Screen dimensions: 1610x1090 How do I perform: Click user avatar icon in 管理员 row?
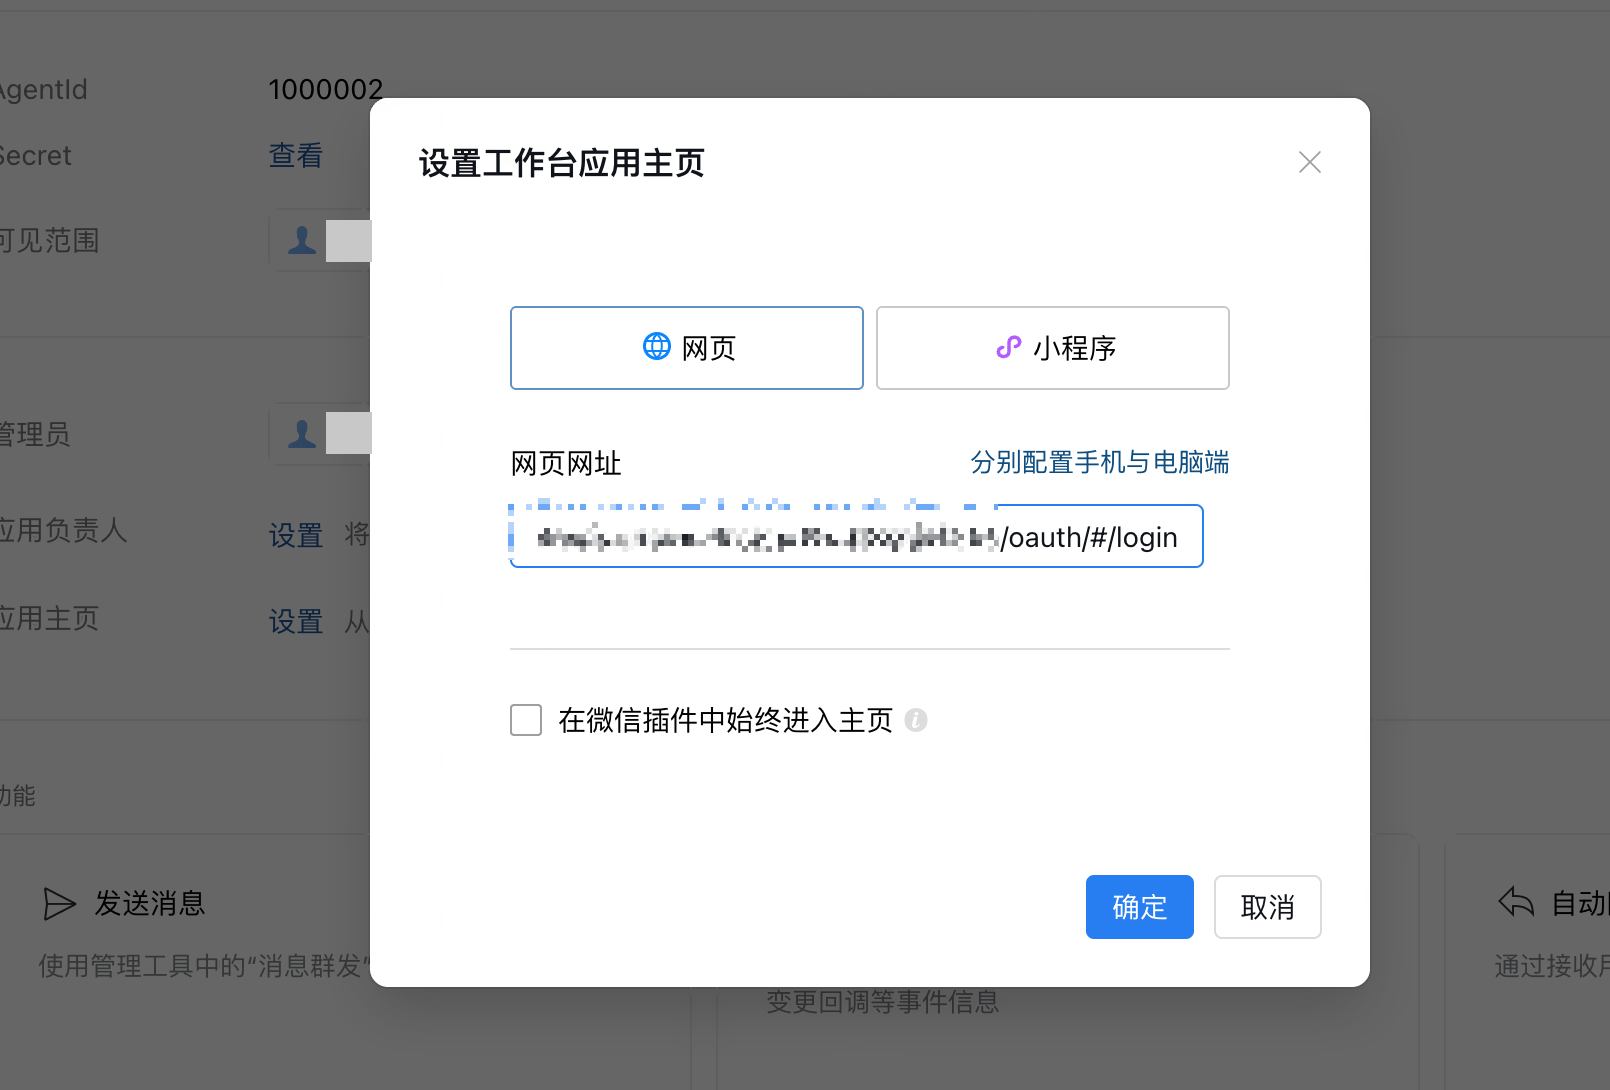(x=302, y=434)
